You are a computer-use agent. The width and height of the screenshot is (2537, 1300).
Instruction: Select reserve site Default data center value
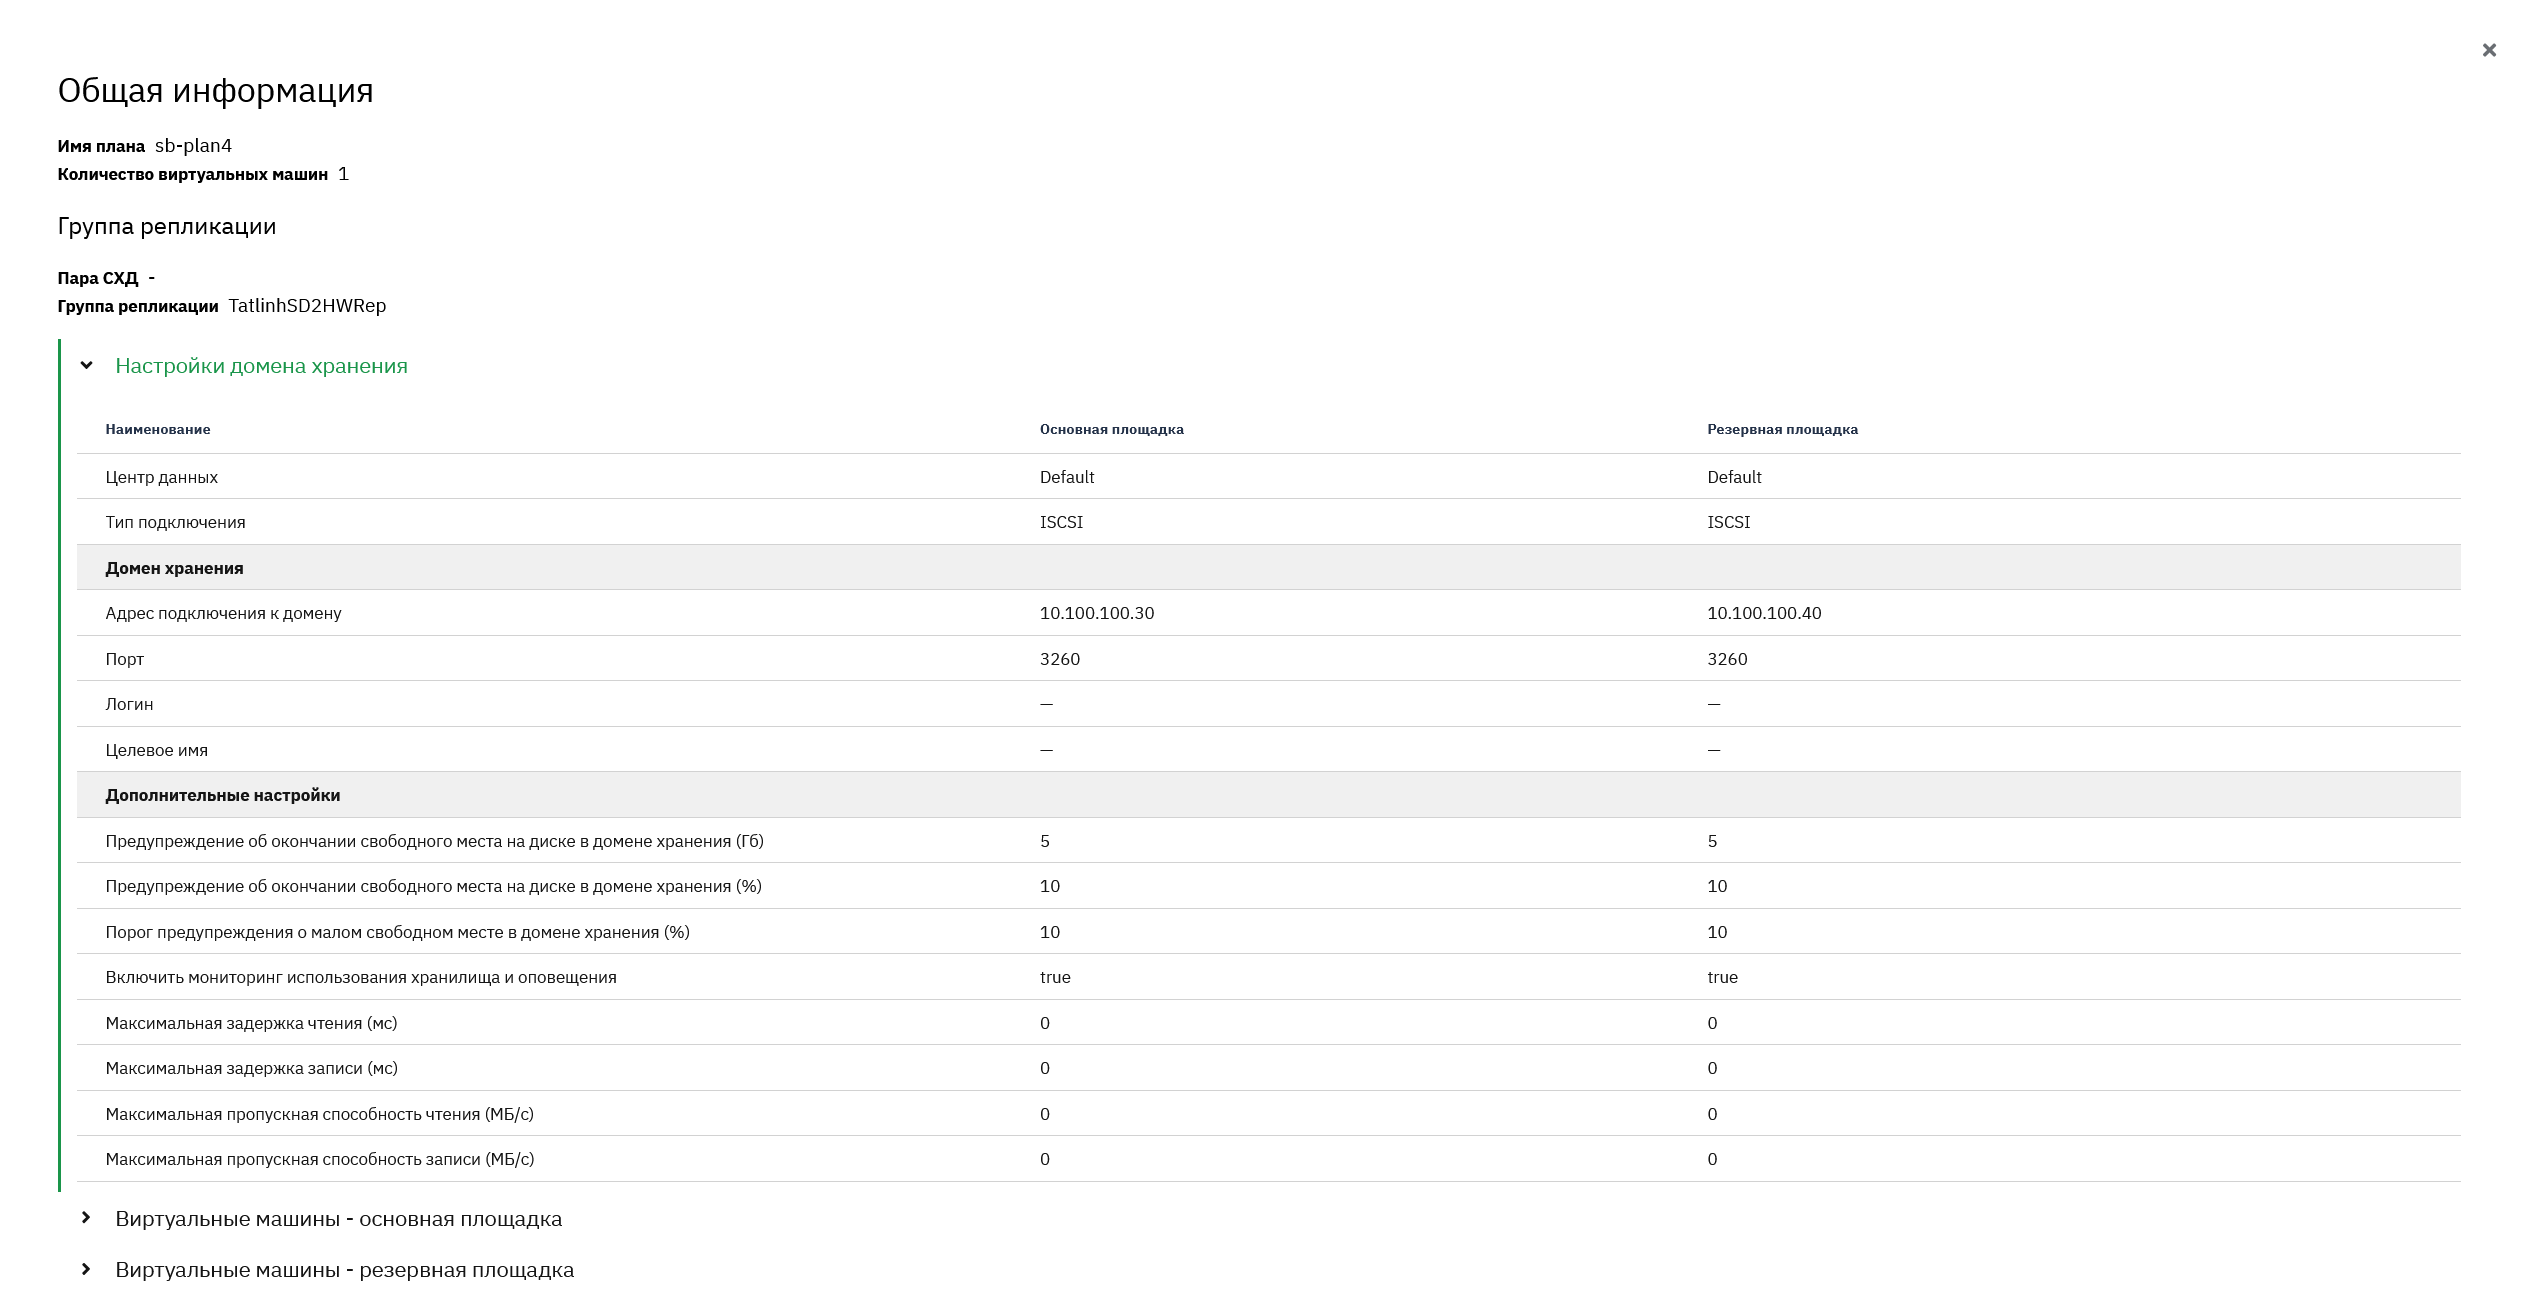1733,477
